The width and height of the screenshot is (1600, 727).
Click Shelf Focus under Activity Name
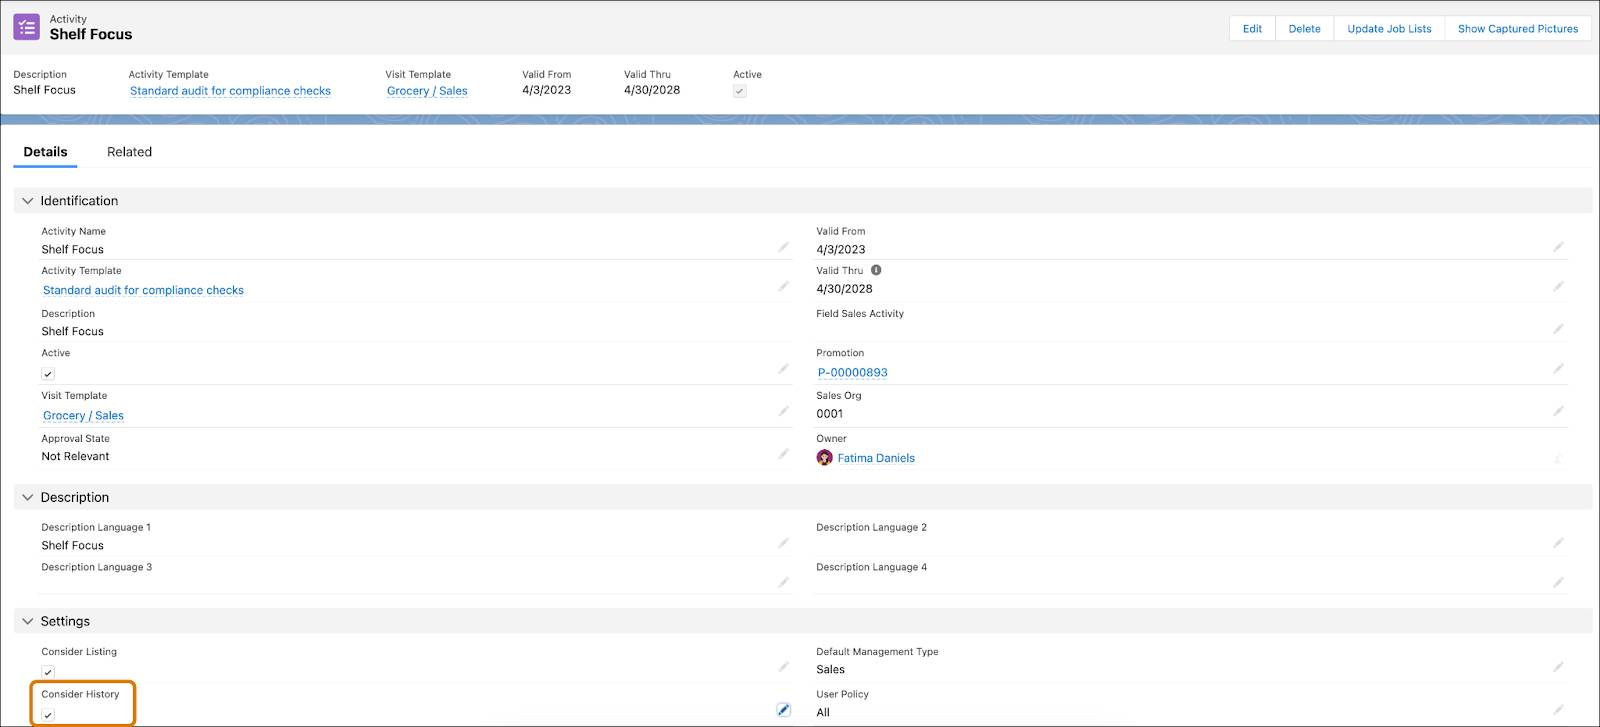click(x=72, y=250)
